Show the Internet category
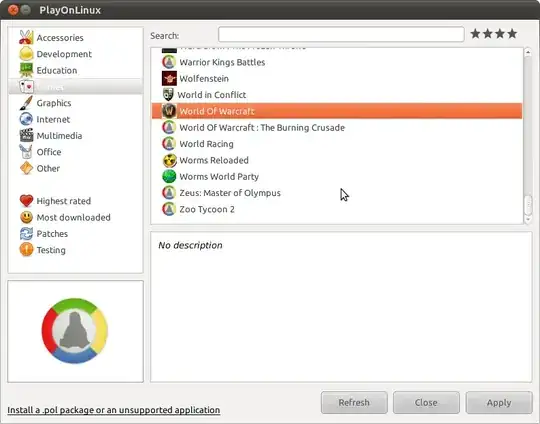 (x=53, y=119)
